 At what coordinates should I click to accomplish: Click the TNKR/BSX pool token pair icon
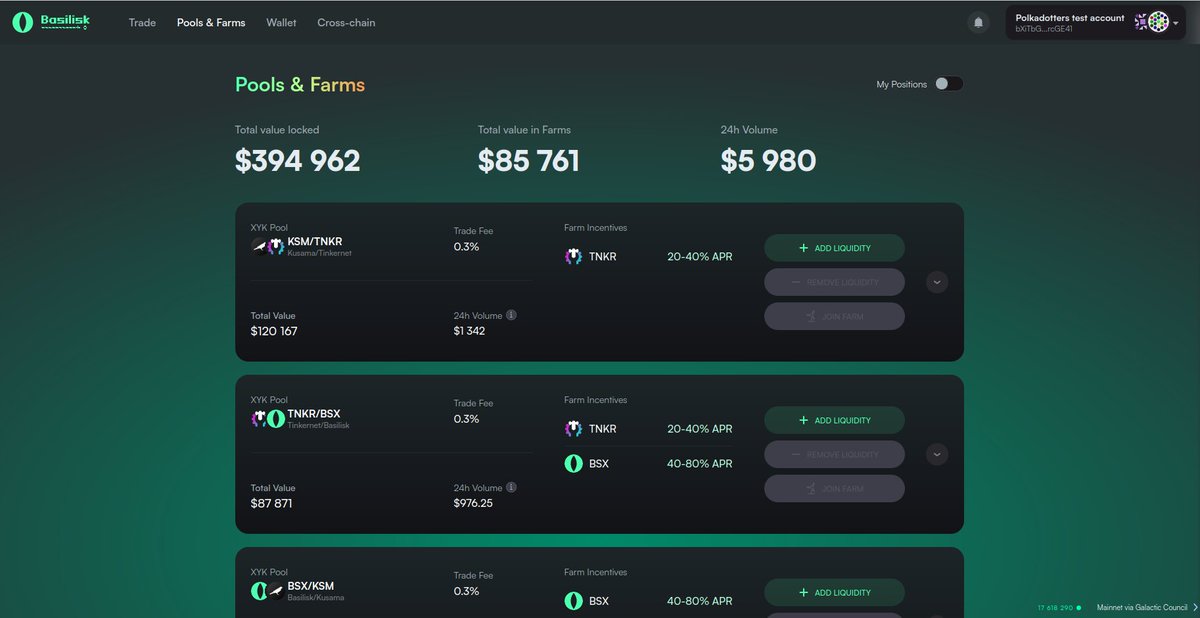coord(268,419)
